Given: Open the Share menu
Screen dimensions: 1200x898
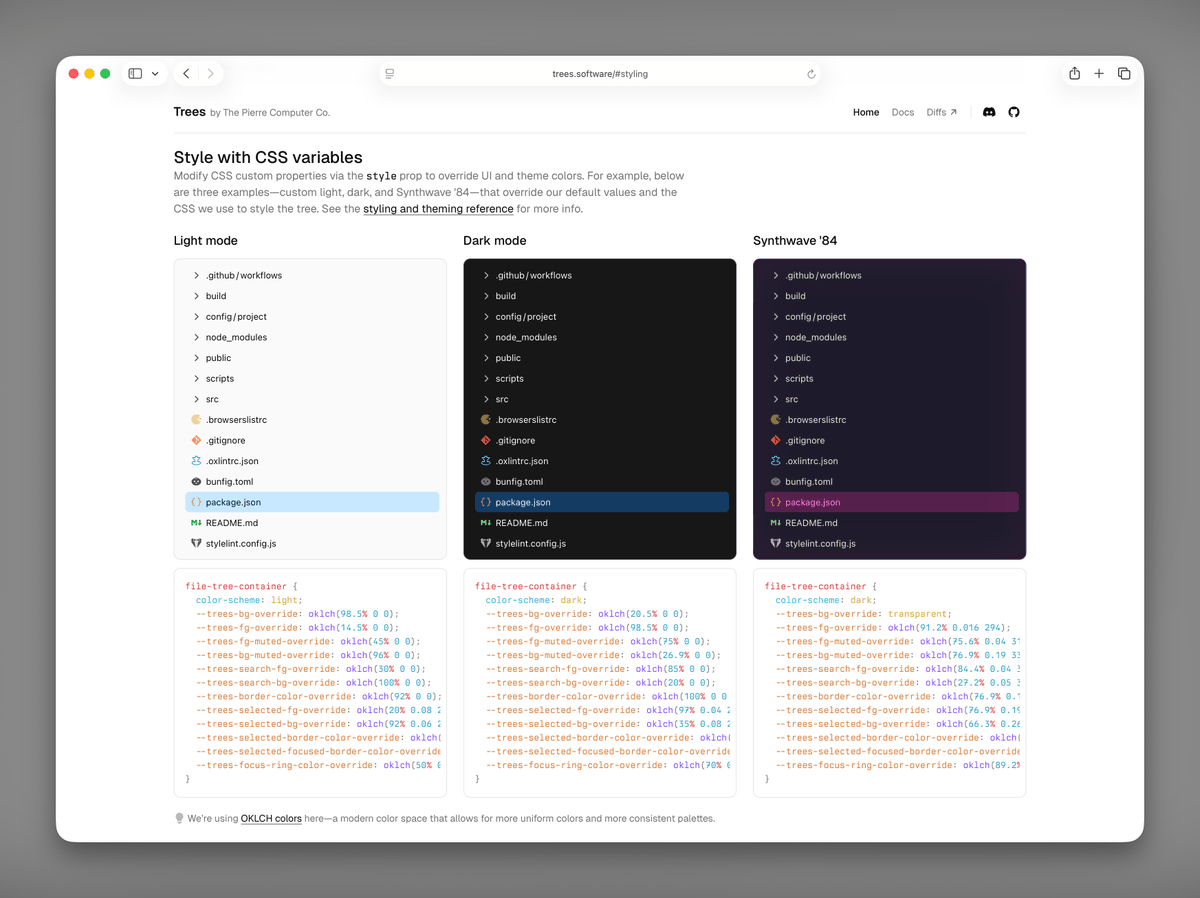Looking at the screenshot, I should (x=1074, y=74).
